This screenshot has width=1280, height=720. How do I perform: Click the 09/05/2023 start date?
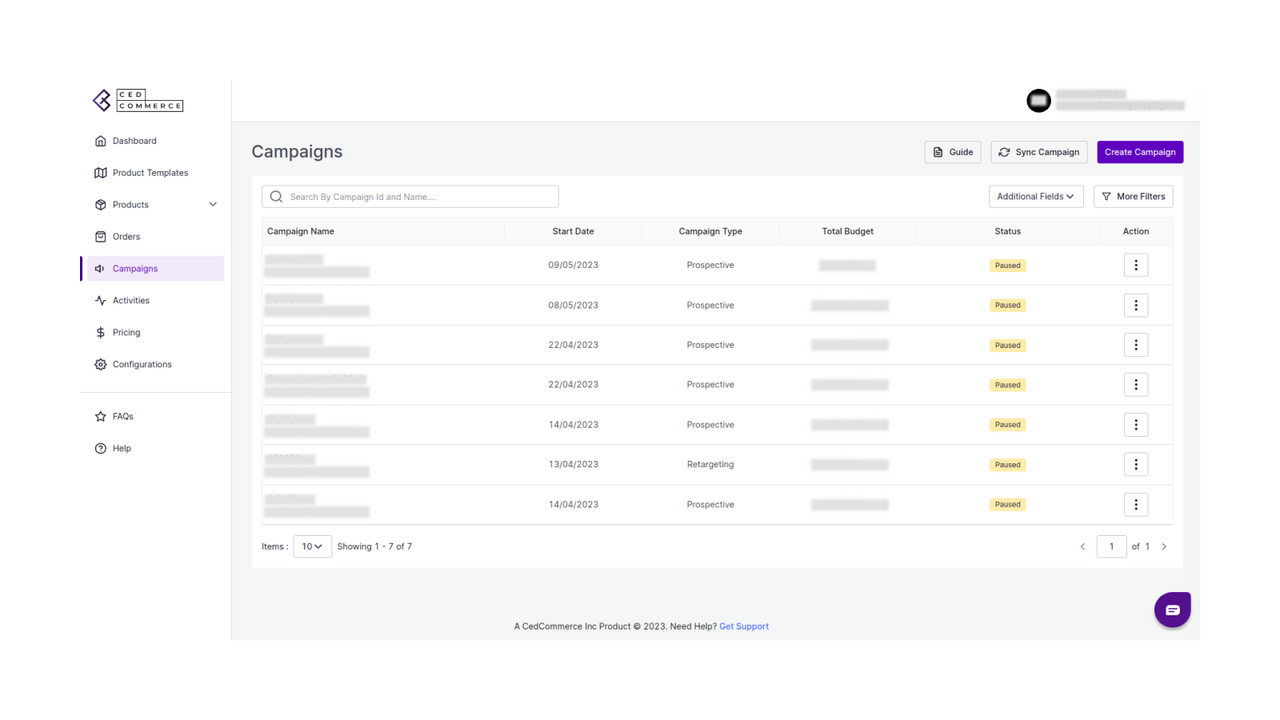573,265
